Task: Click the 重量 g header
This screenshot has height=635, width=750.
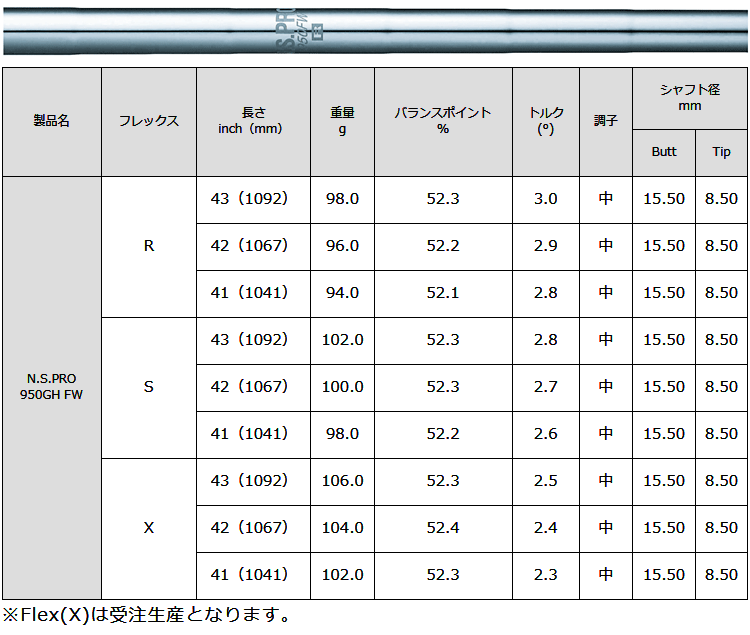Action: tap(342, 121)
